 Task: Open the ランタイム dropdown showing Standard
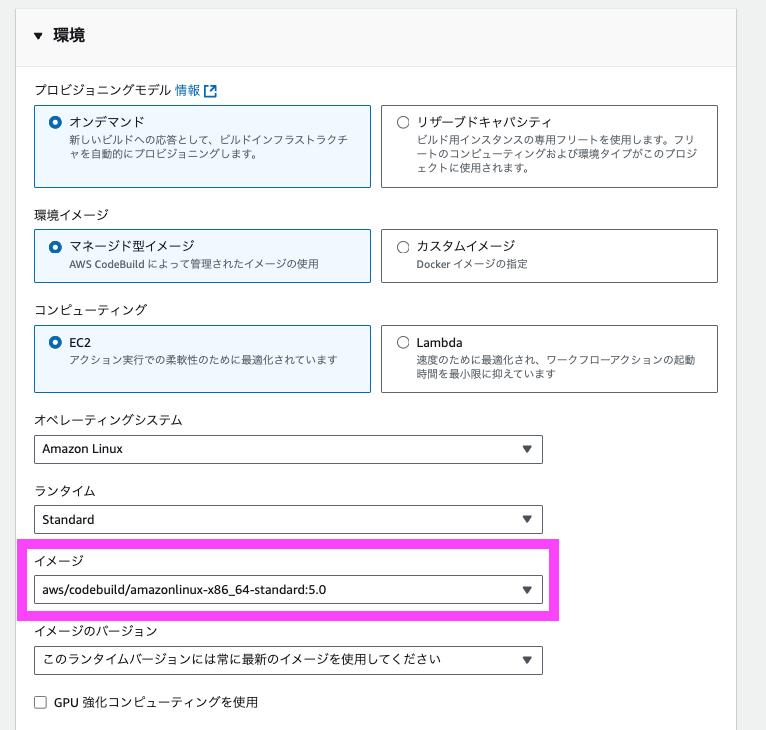pyautogui.click(x=288, y=519)
